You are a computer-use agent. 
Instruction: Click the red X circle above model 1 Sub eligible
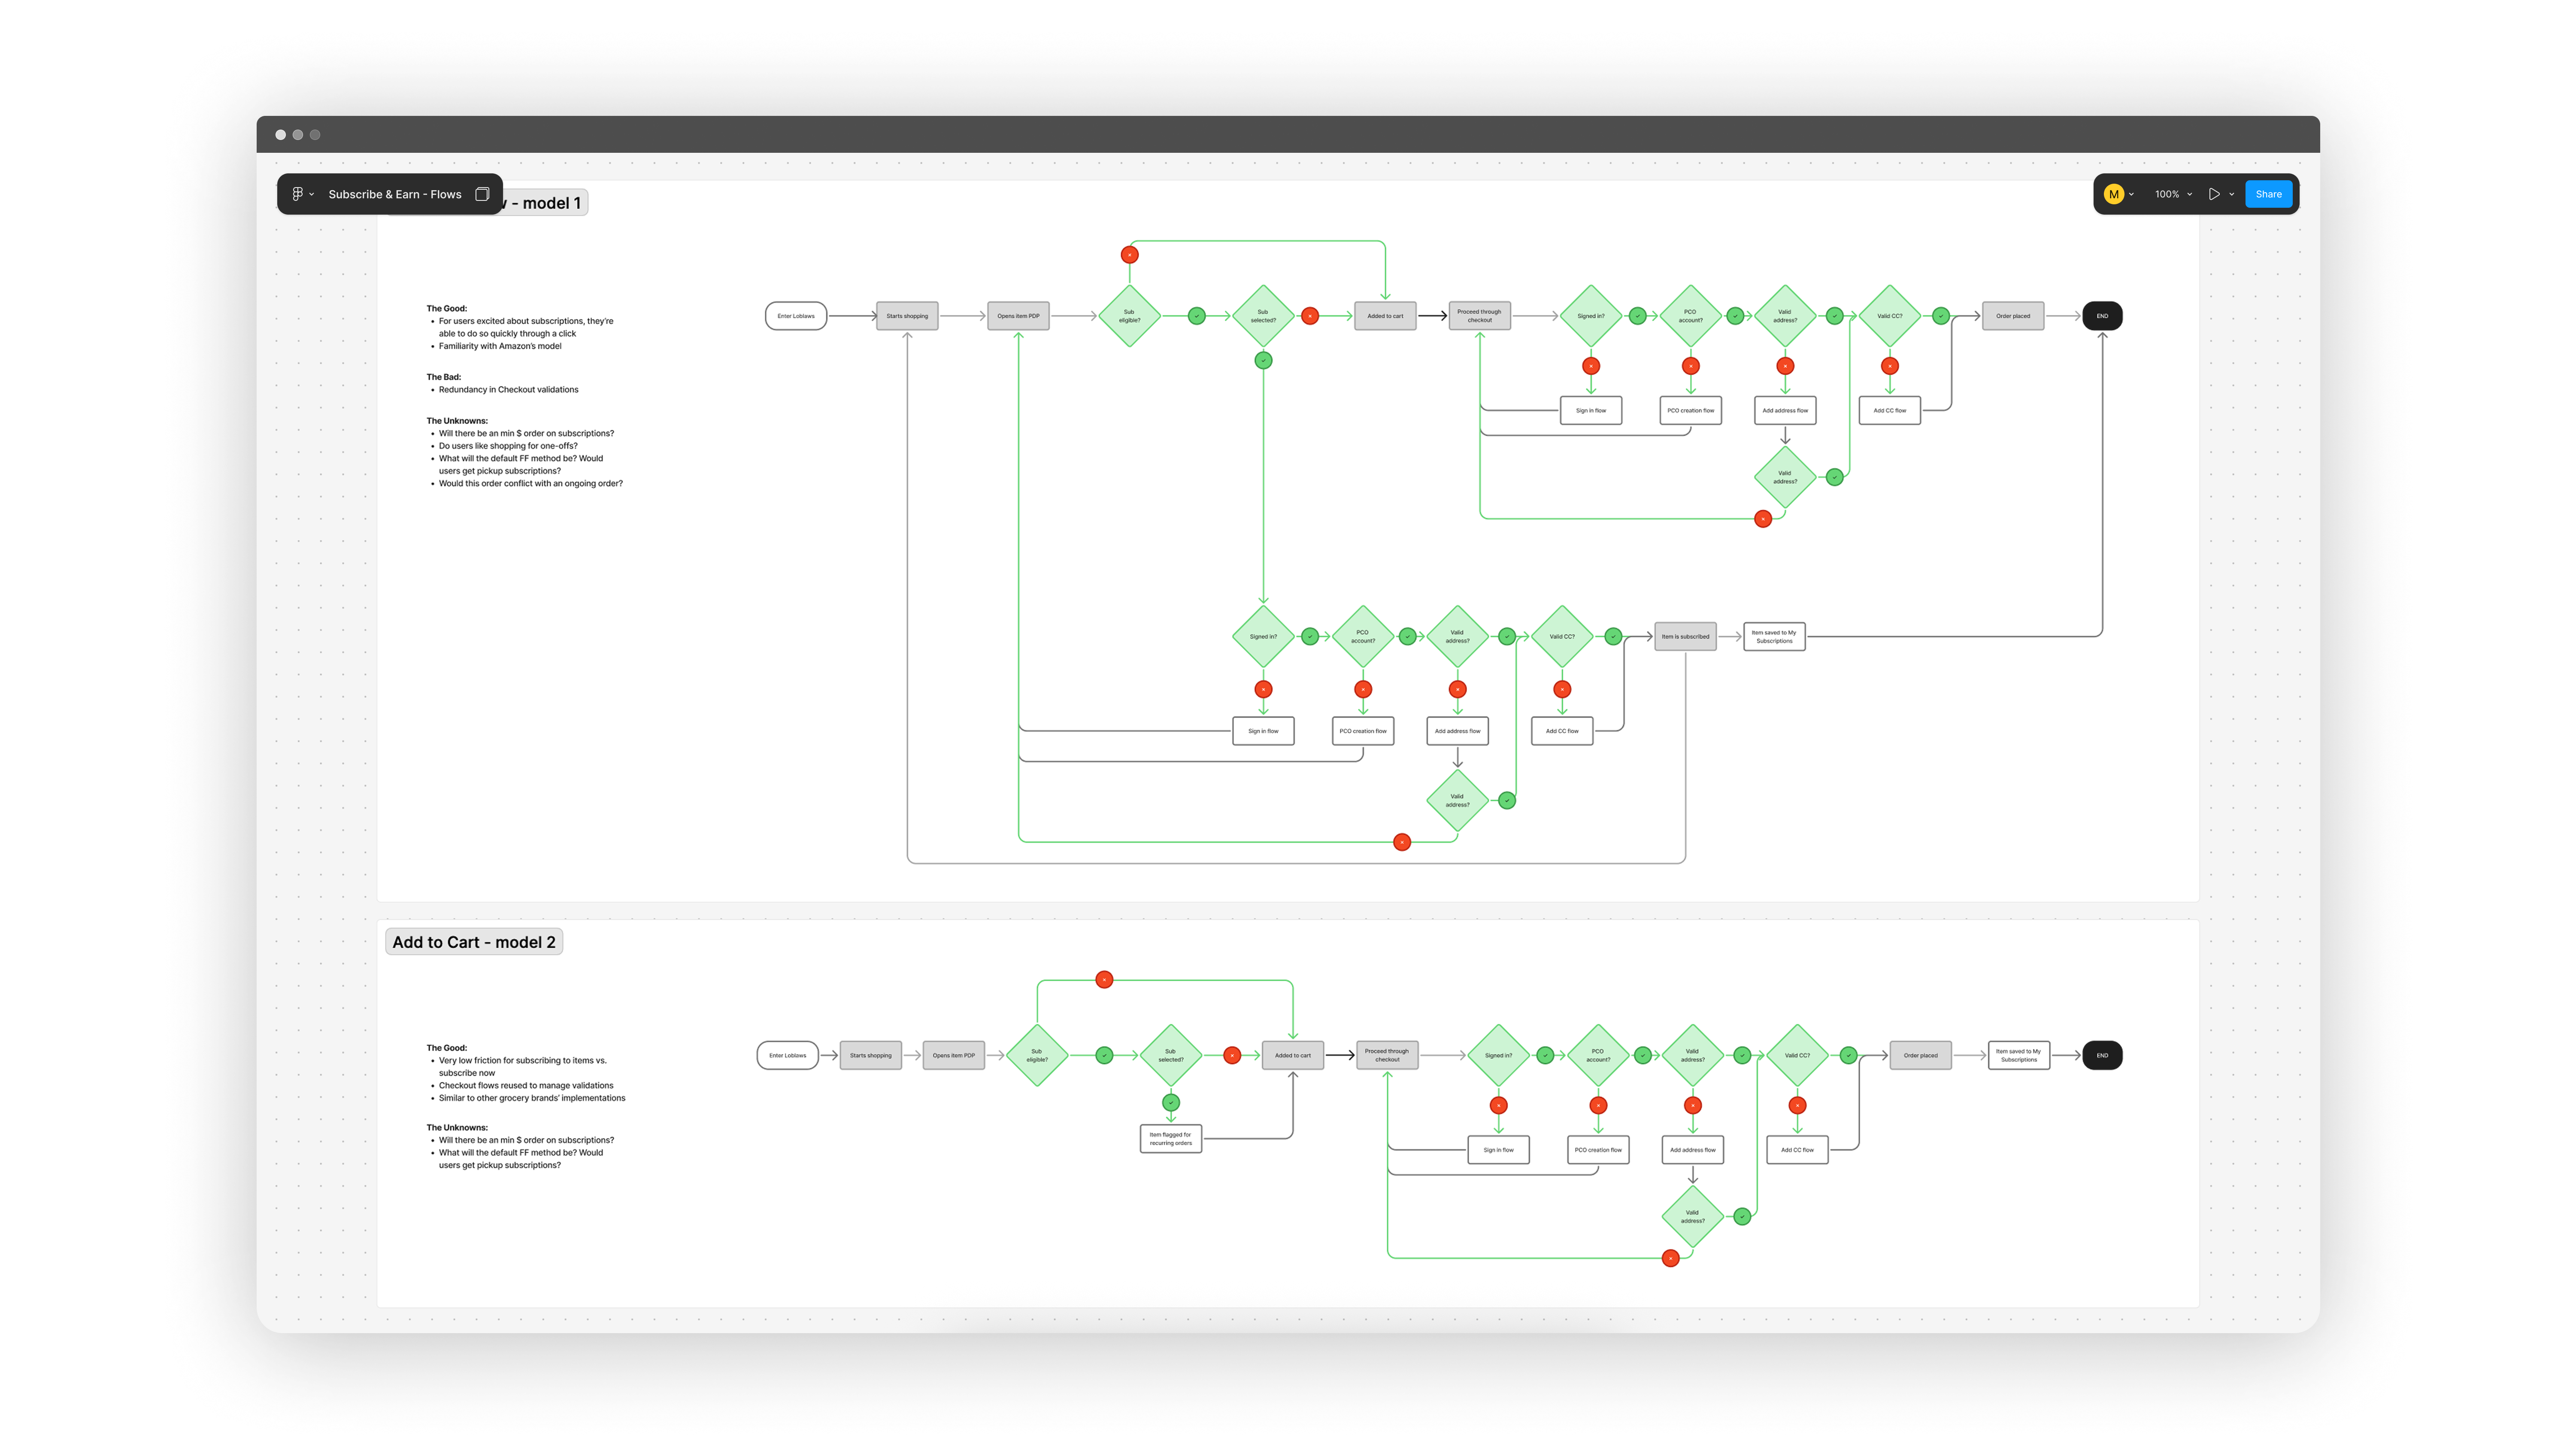pos(1129,255)
